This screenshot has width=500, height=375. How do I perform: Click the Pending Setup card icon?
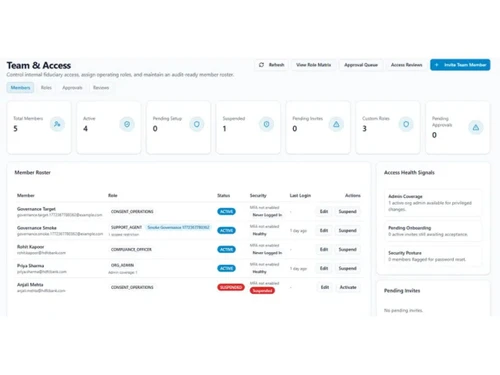point(197,124)
